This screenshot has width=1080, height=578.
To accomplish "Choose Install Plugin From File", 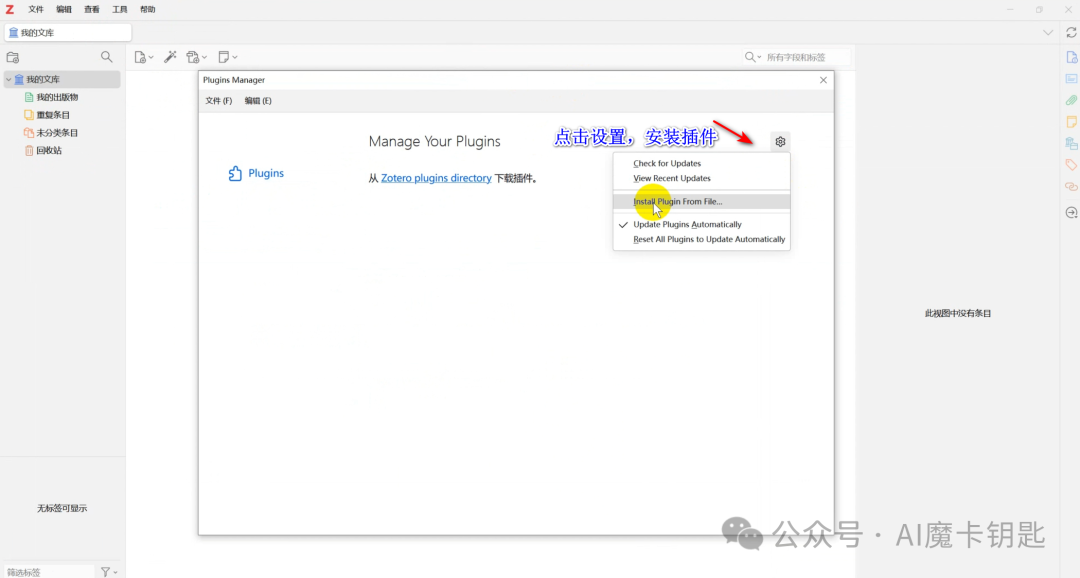I will (701, 201).
